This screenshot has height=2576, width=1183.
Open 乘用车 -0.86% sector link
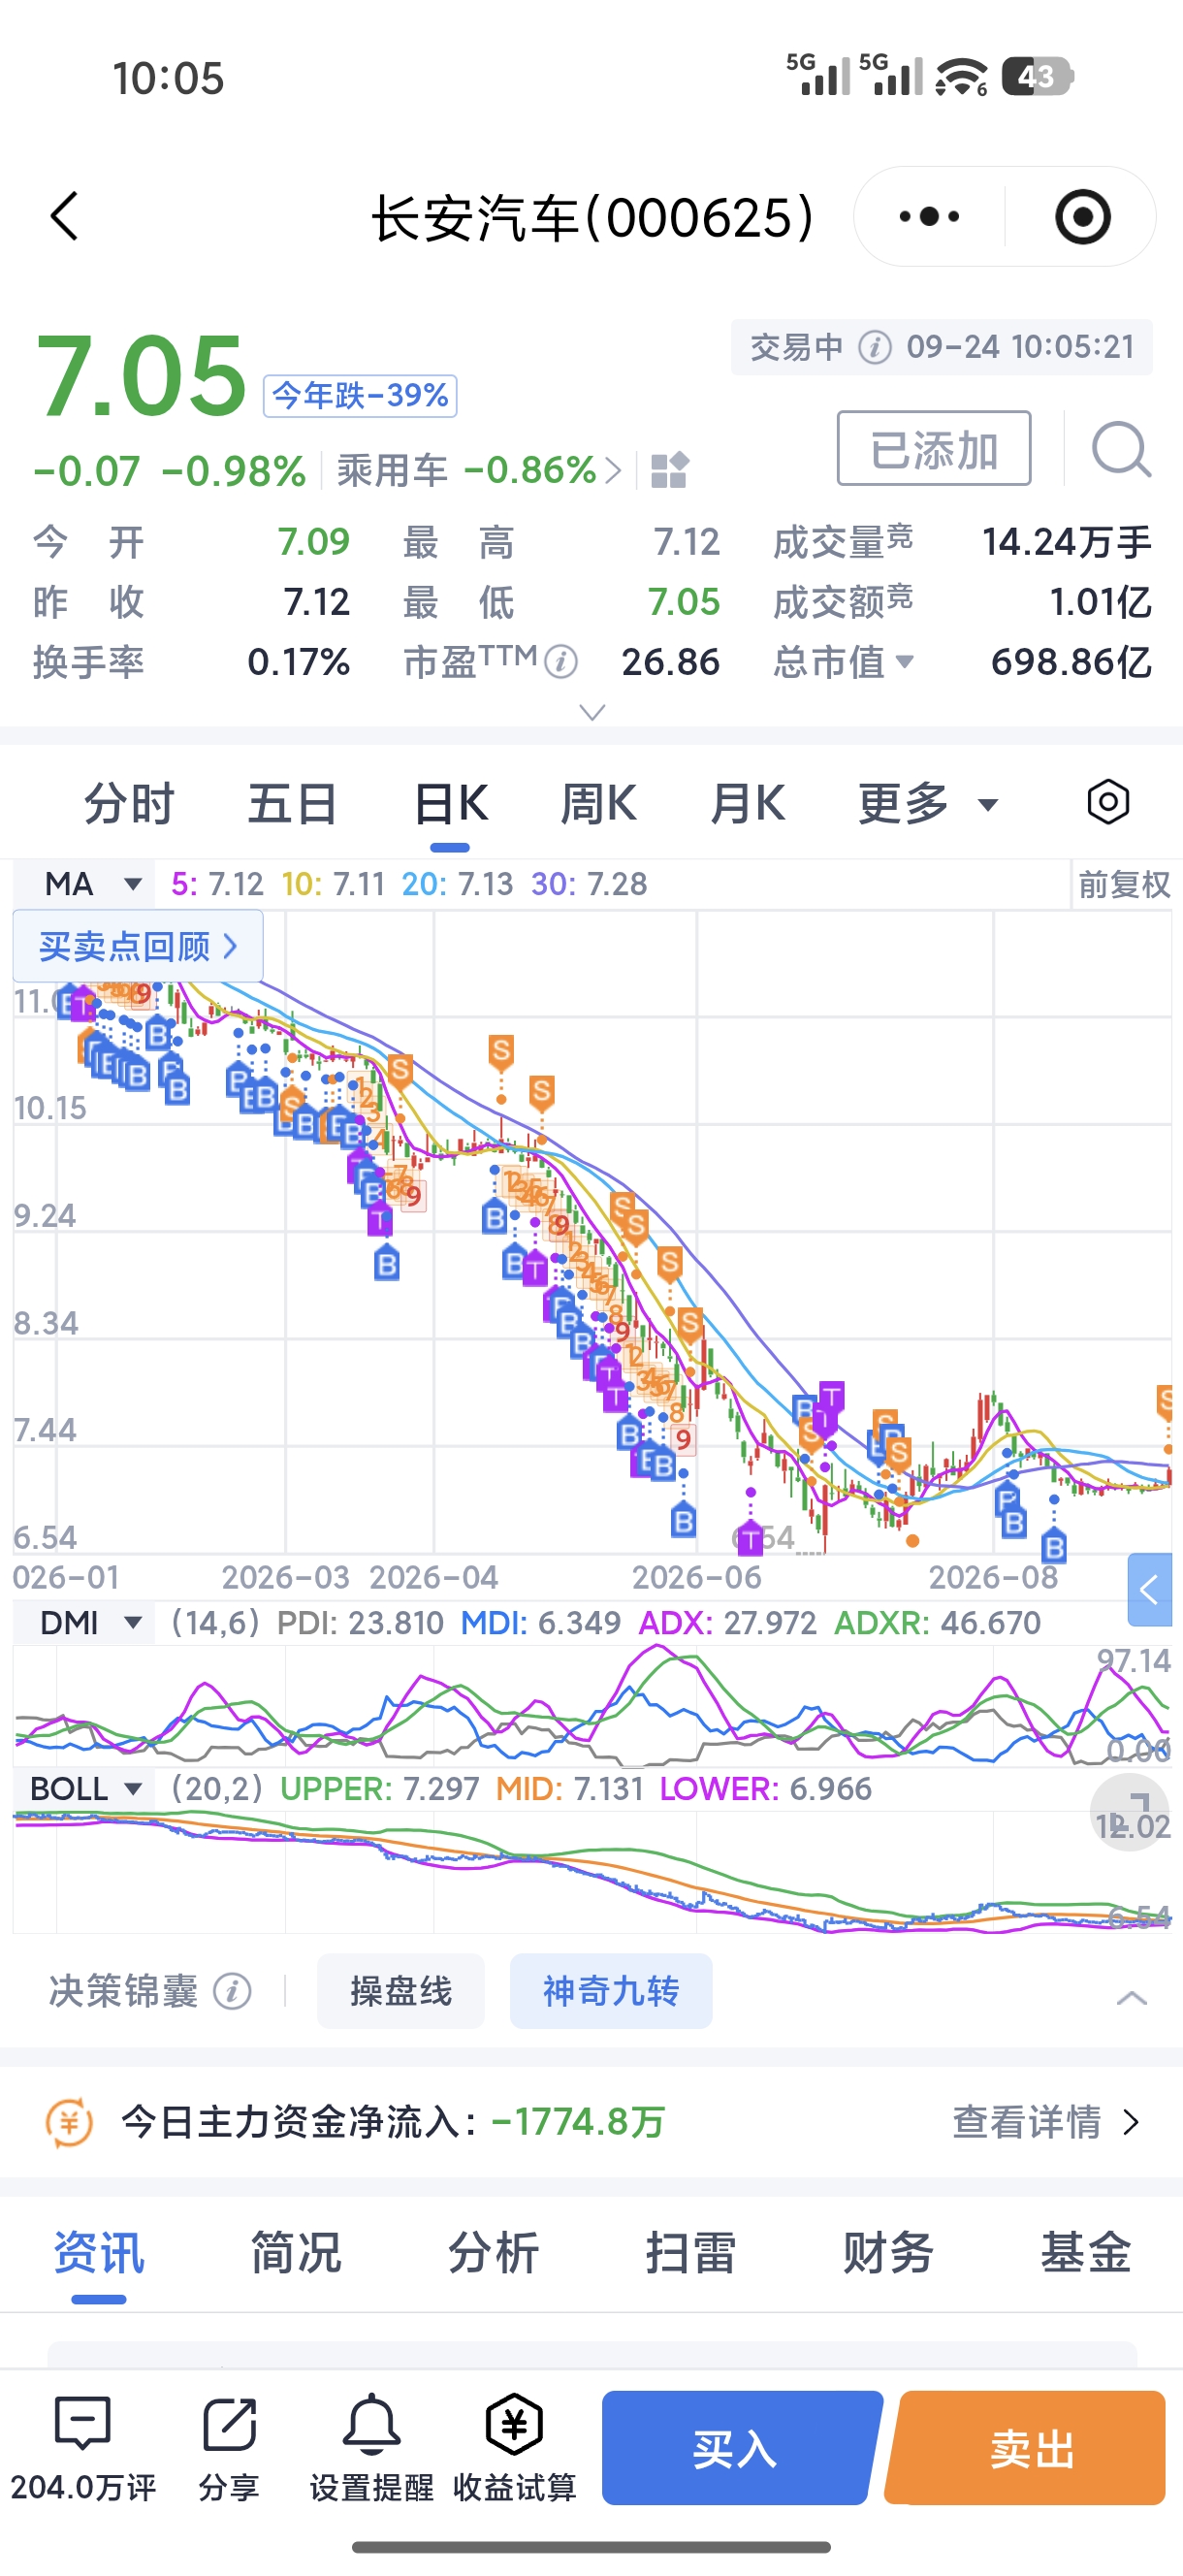479,470
